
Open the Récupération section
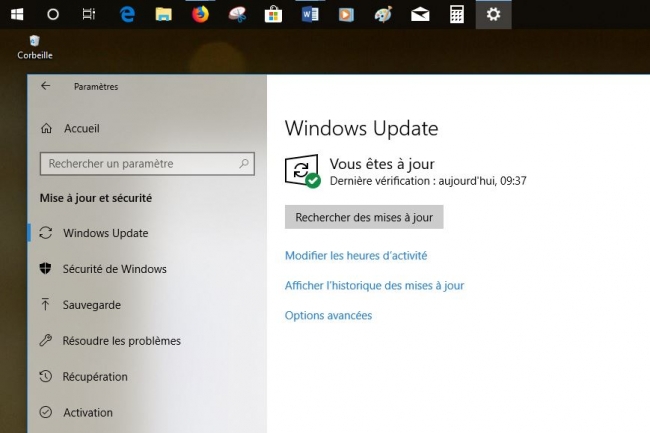[x=95, y=377]
